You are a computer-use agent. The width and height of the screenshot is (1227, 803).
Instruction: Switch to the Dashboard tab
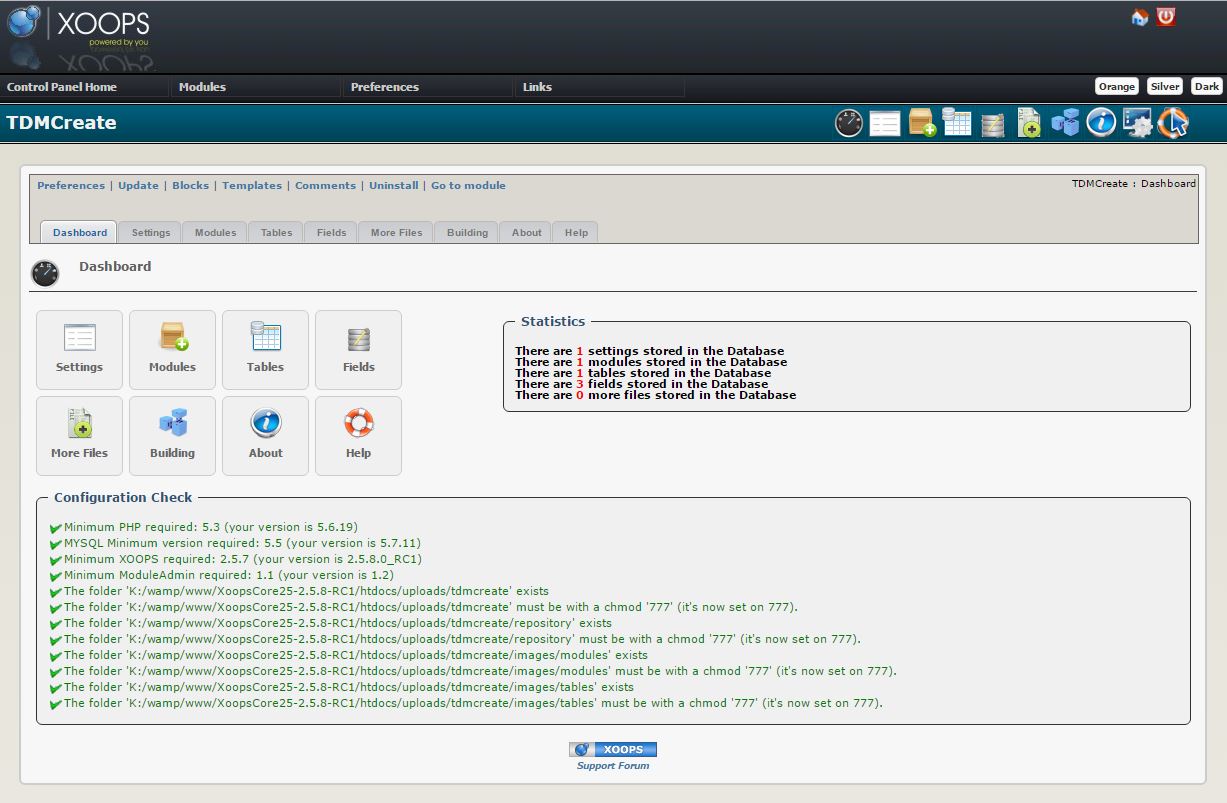coord(79,232)
